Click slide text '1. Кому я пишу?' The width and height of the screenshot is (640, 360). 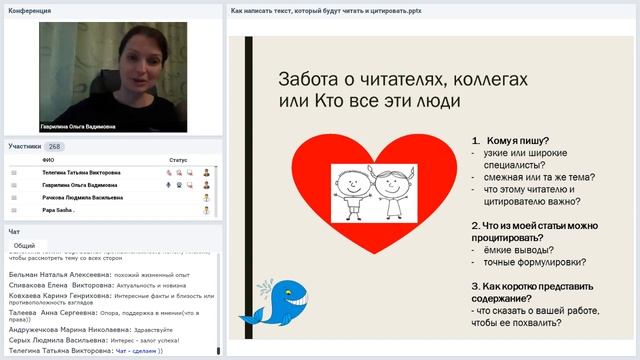coord(510,141)
